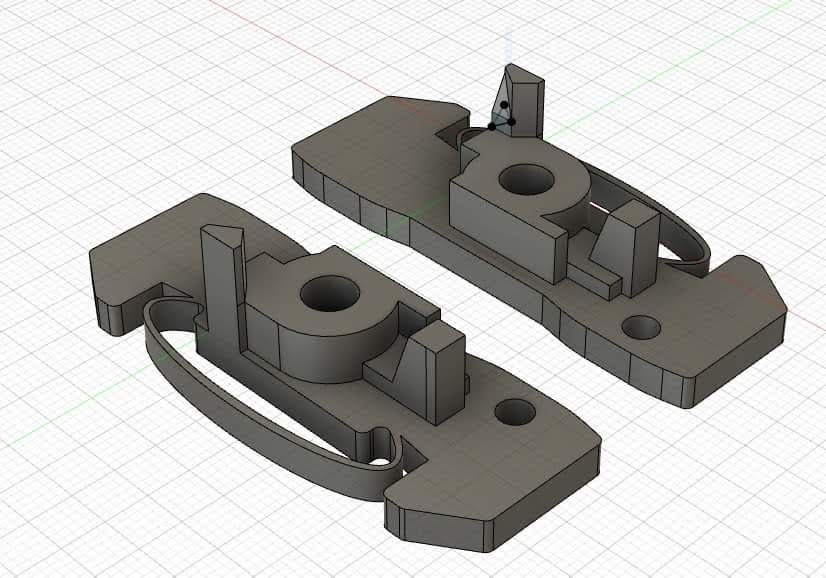Select the wedge-shaped block beside the rear-right part's boss
The height and width of the screenshot is (578, 826).
click(x=627, y=248)
